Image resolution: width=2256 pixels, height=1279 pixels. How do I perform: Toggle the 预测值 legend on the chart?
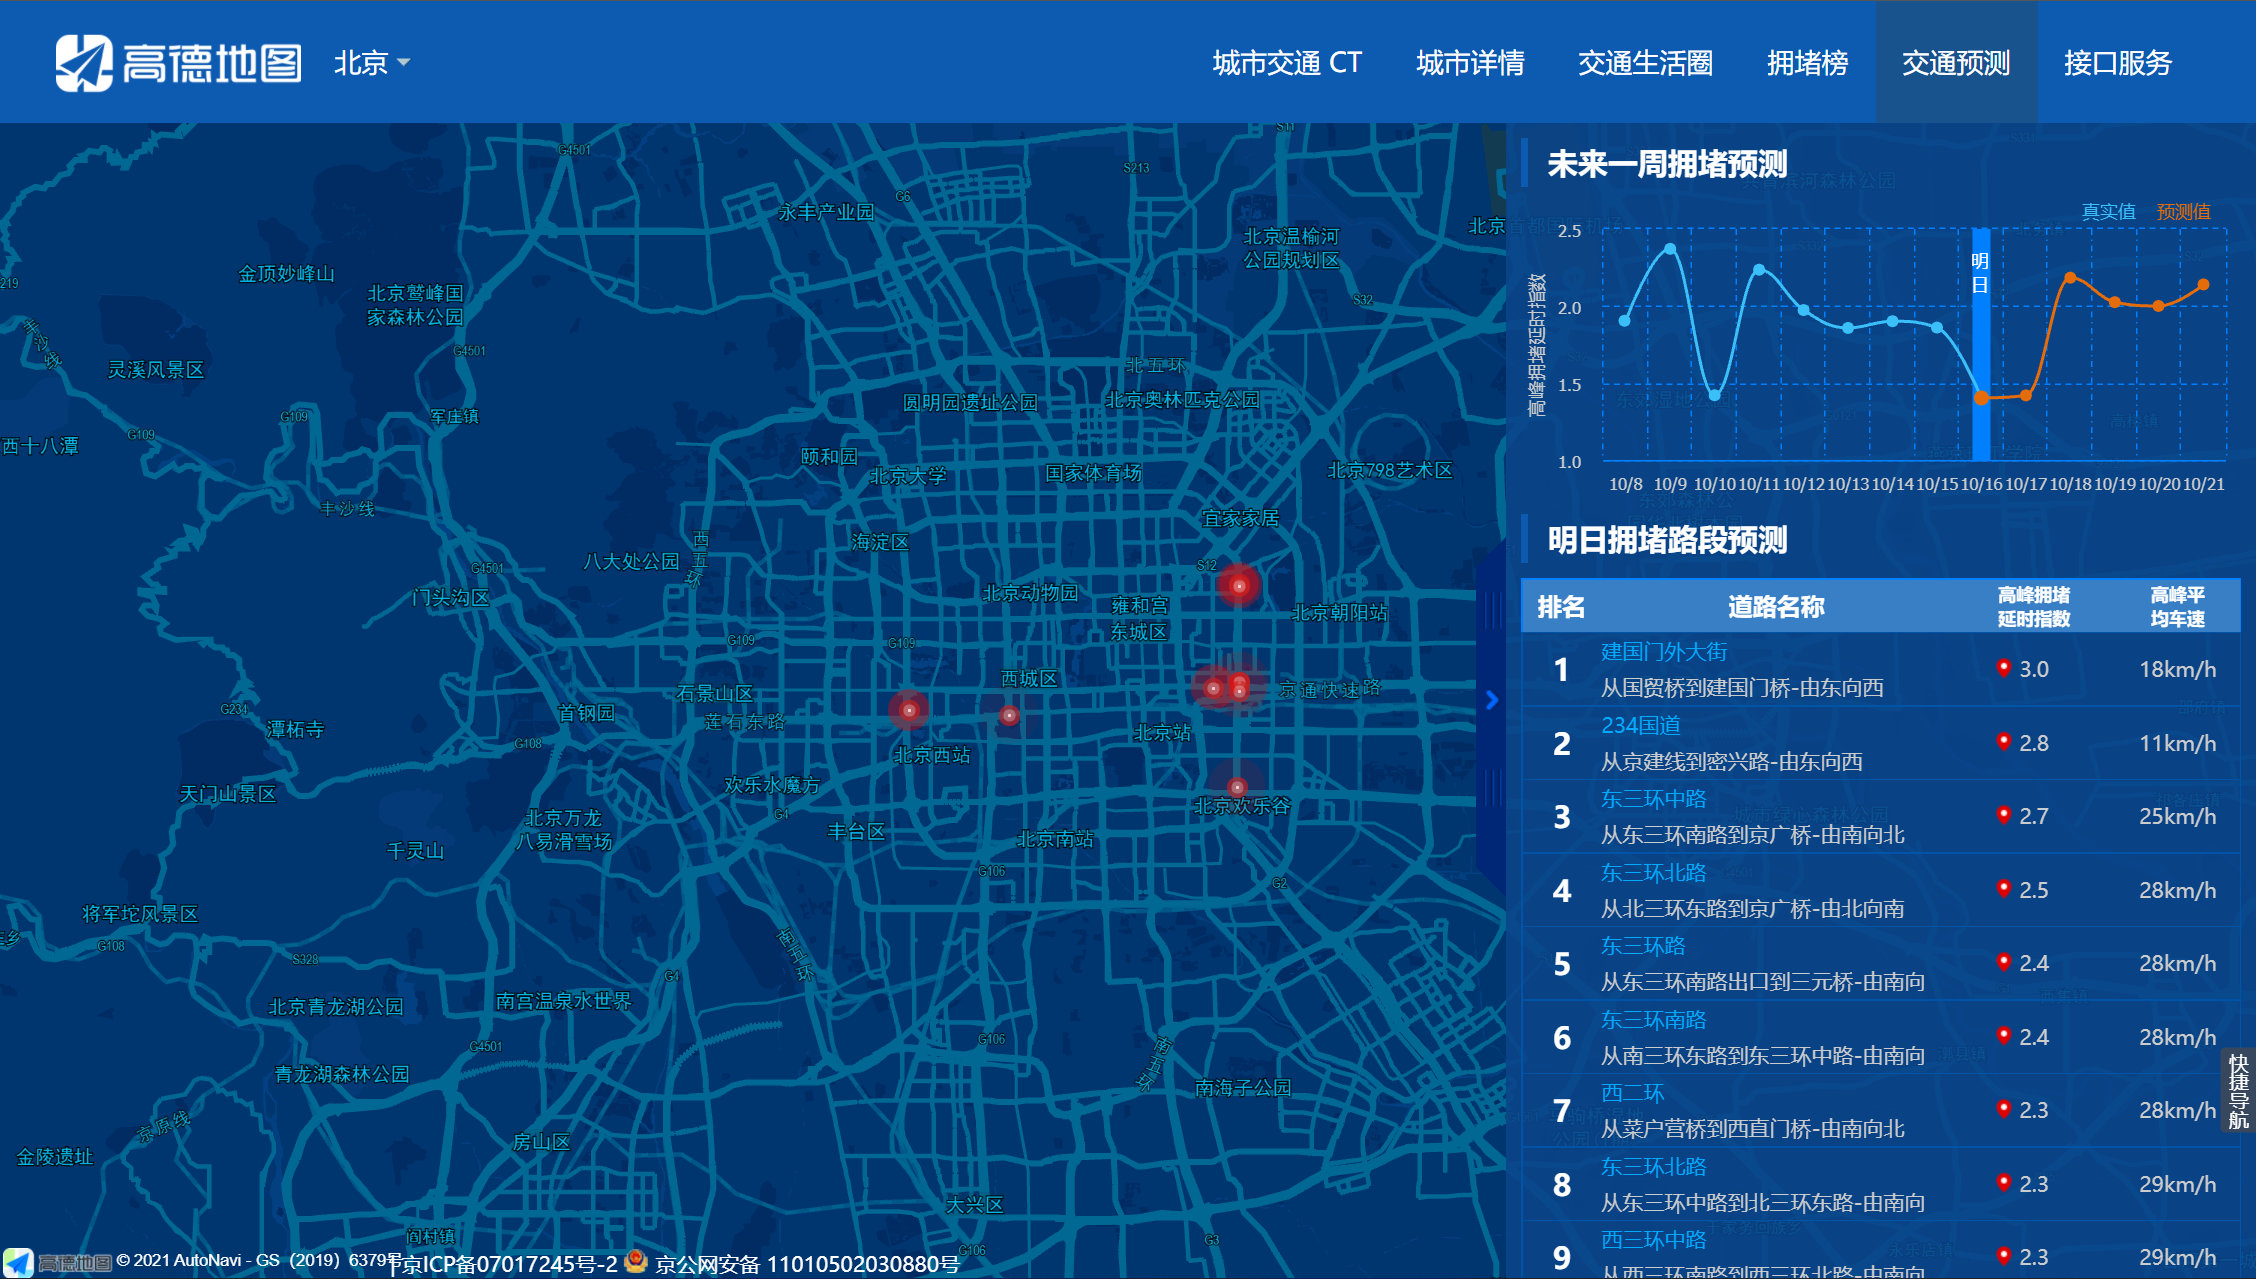[2183, 211]
